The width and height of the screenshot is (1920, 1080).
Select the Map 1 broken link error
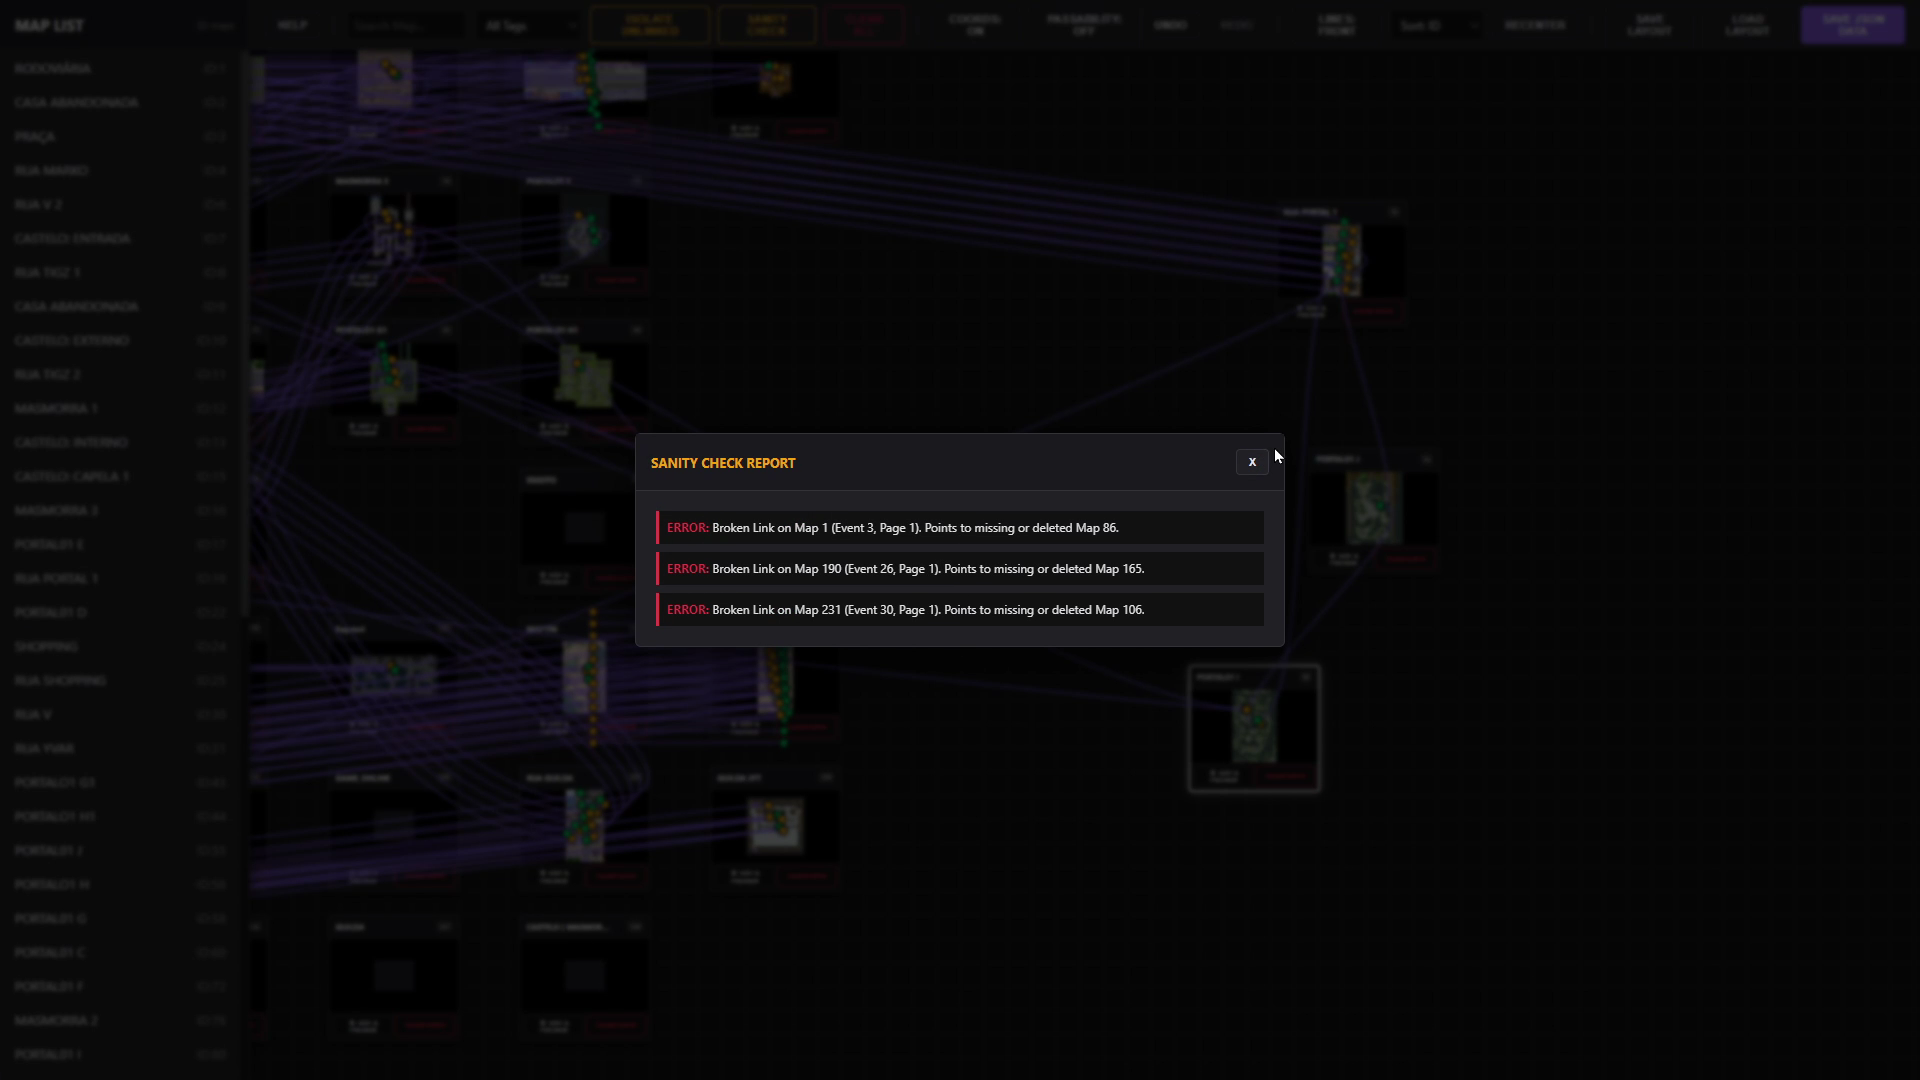point(960,528)
